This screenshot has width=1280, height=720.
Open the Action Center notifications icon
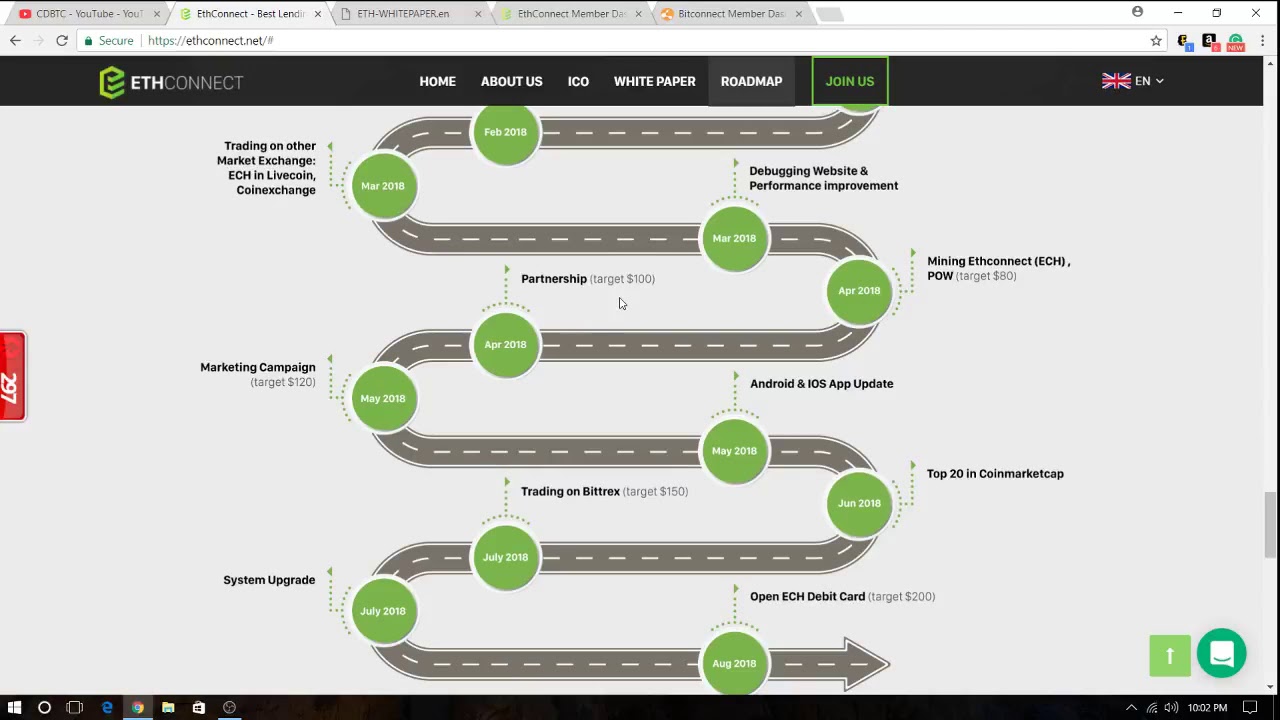(1250, 708)
